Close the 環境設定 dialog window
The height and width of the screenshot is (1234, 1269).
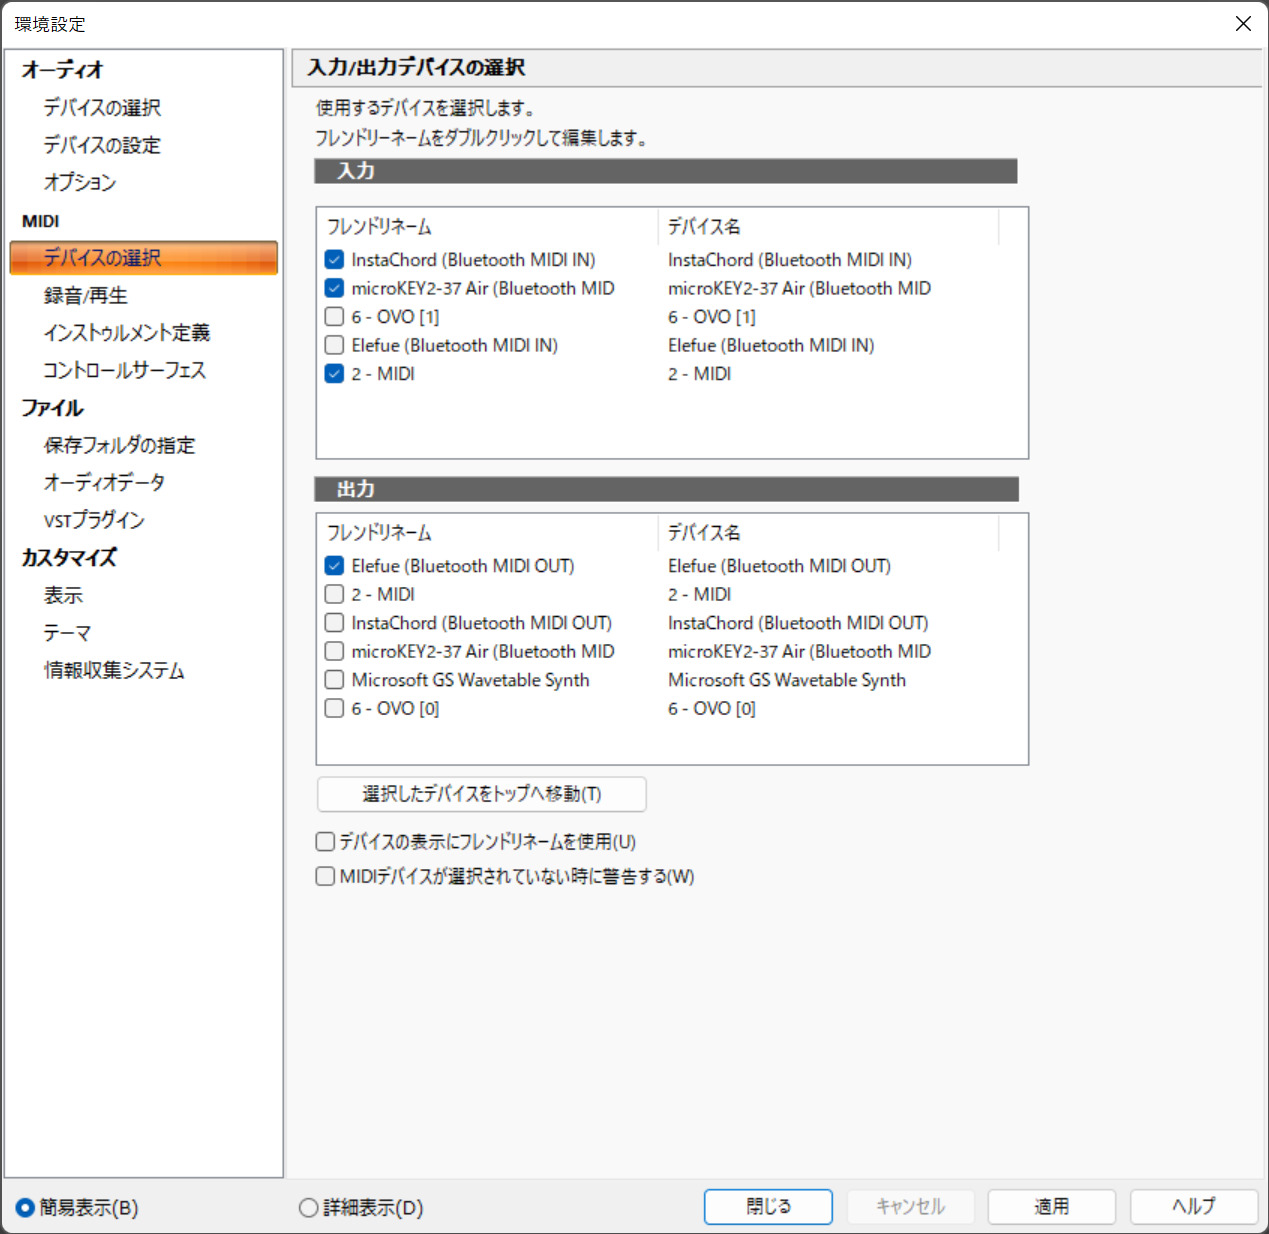coord(1243,23)
